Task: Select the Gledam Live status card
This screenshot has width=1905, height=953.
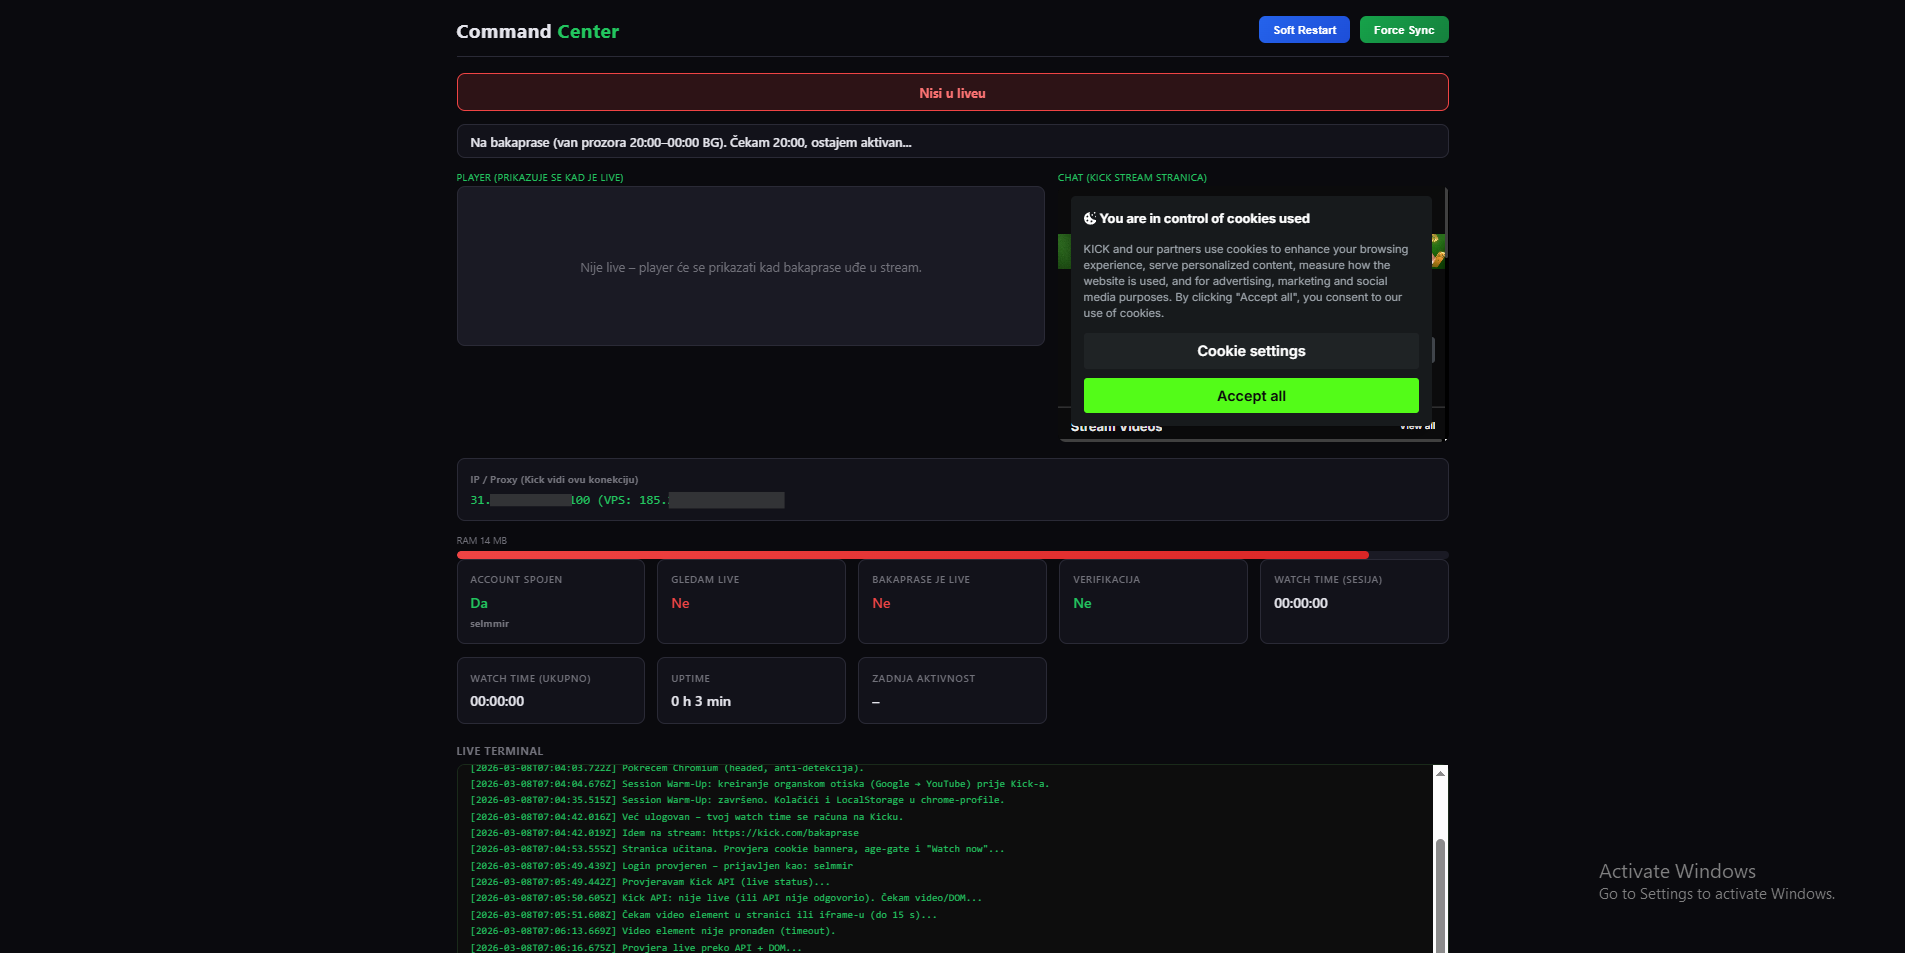Action: (x=750, y=601)
